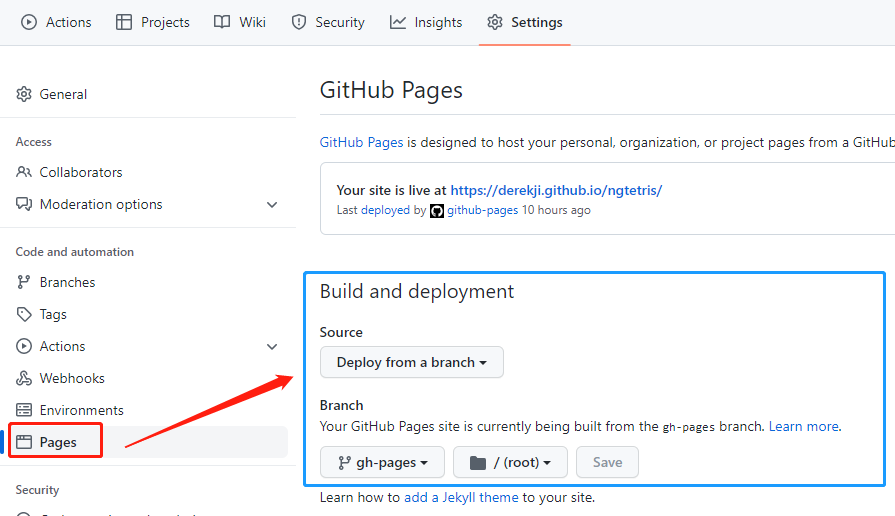Open the gh-pages branch dropdown
The image size is (895, 516).
[382, 462]
